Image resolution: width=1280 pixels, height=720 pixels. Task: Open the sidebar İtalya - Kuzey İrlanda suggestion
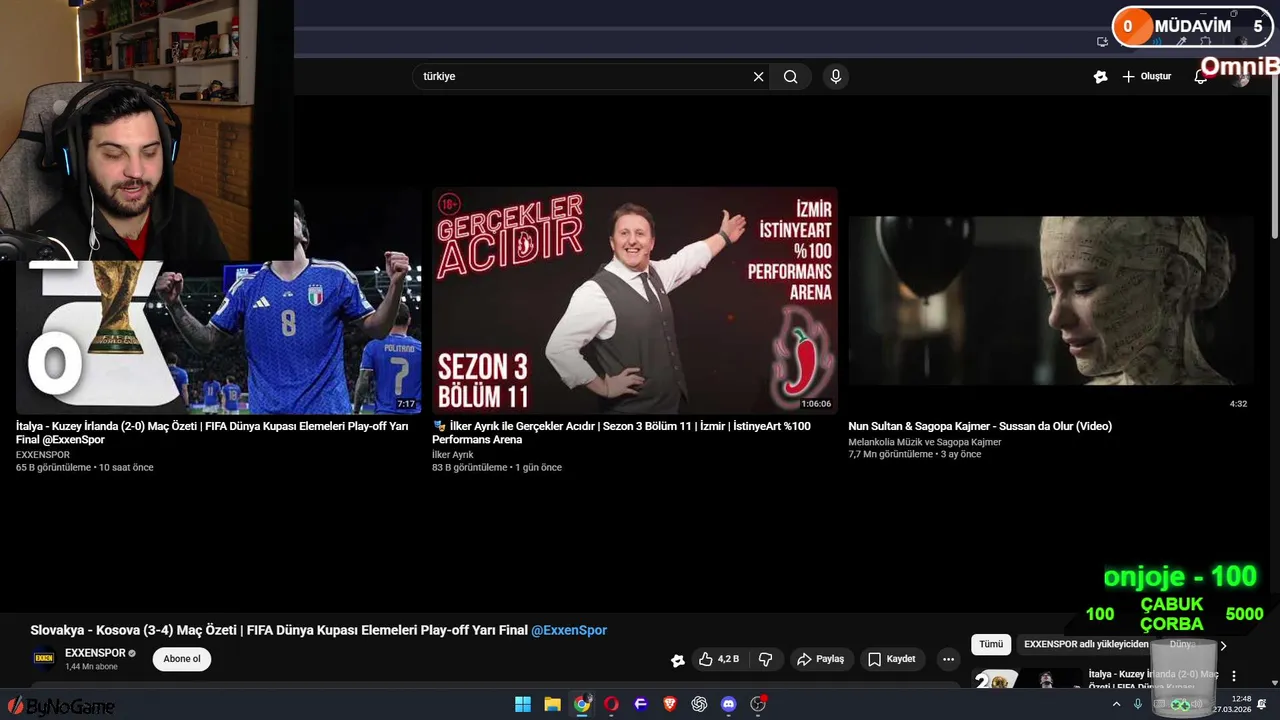click(x=1096, y=680)
